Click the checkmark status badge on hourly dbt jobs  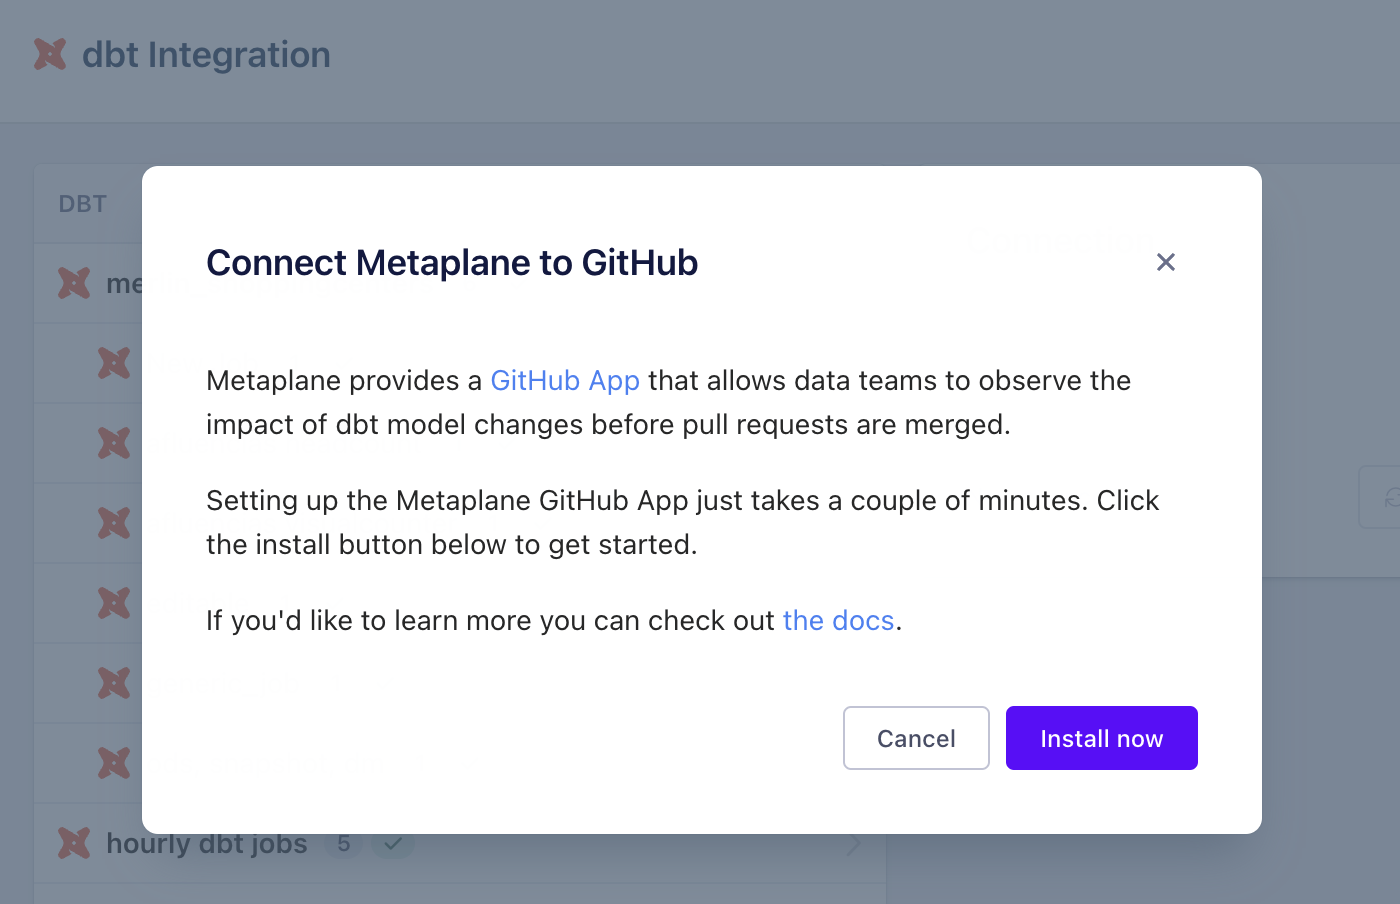pos(393,844)
